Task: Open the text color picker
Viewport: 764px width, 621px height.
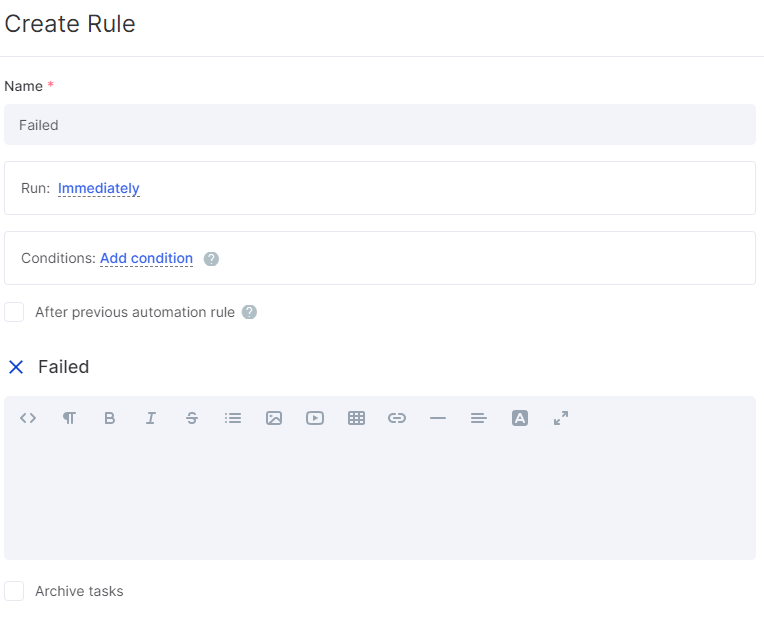Action: [520, 418]
